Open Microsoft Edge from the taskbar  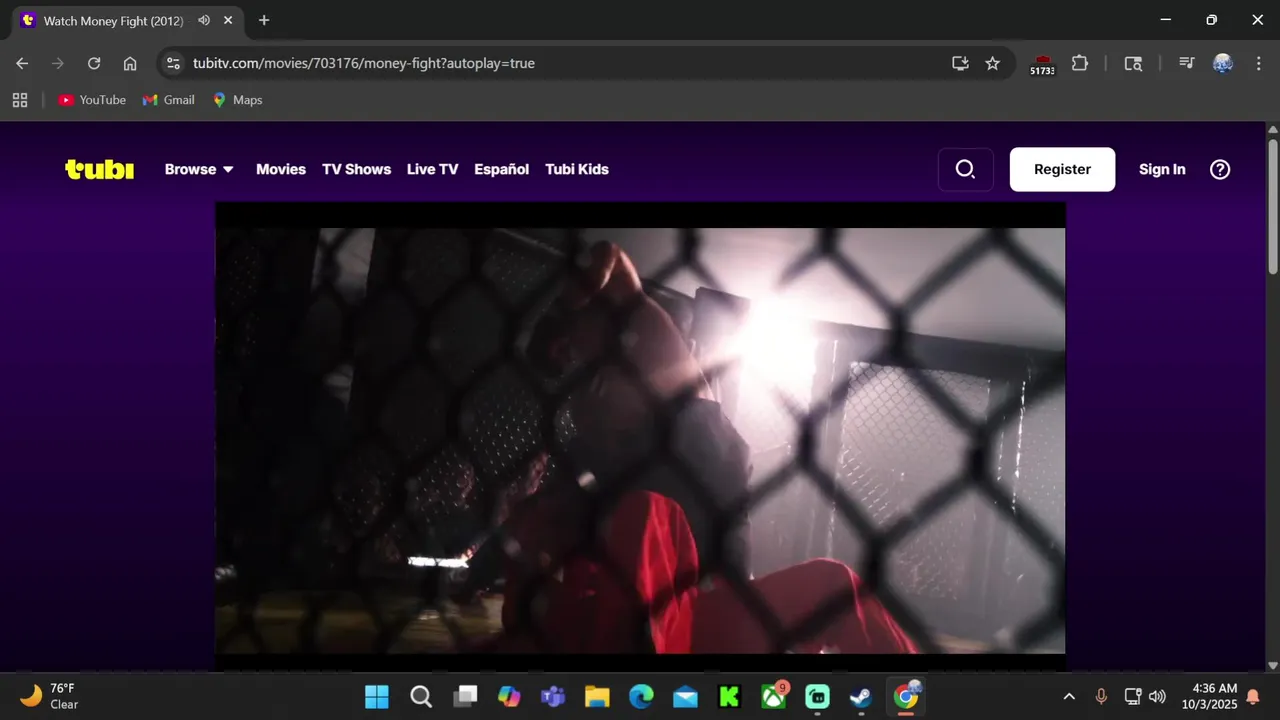pos(641,697)
